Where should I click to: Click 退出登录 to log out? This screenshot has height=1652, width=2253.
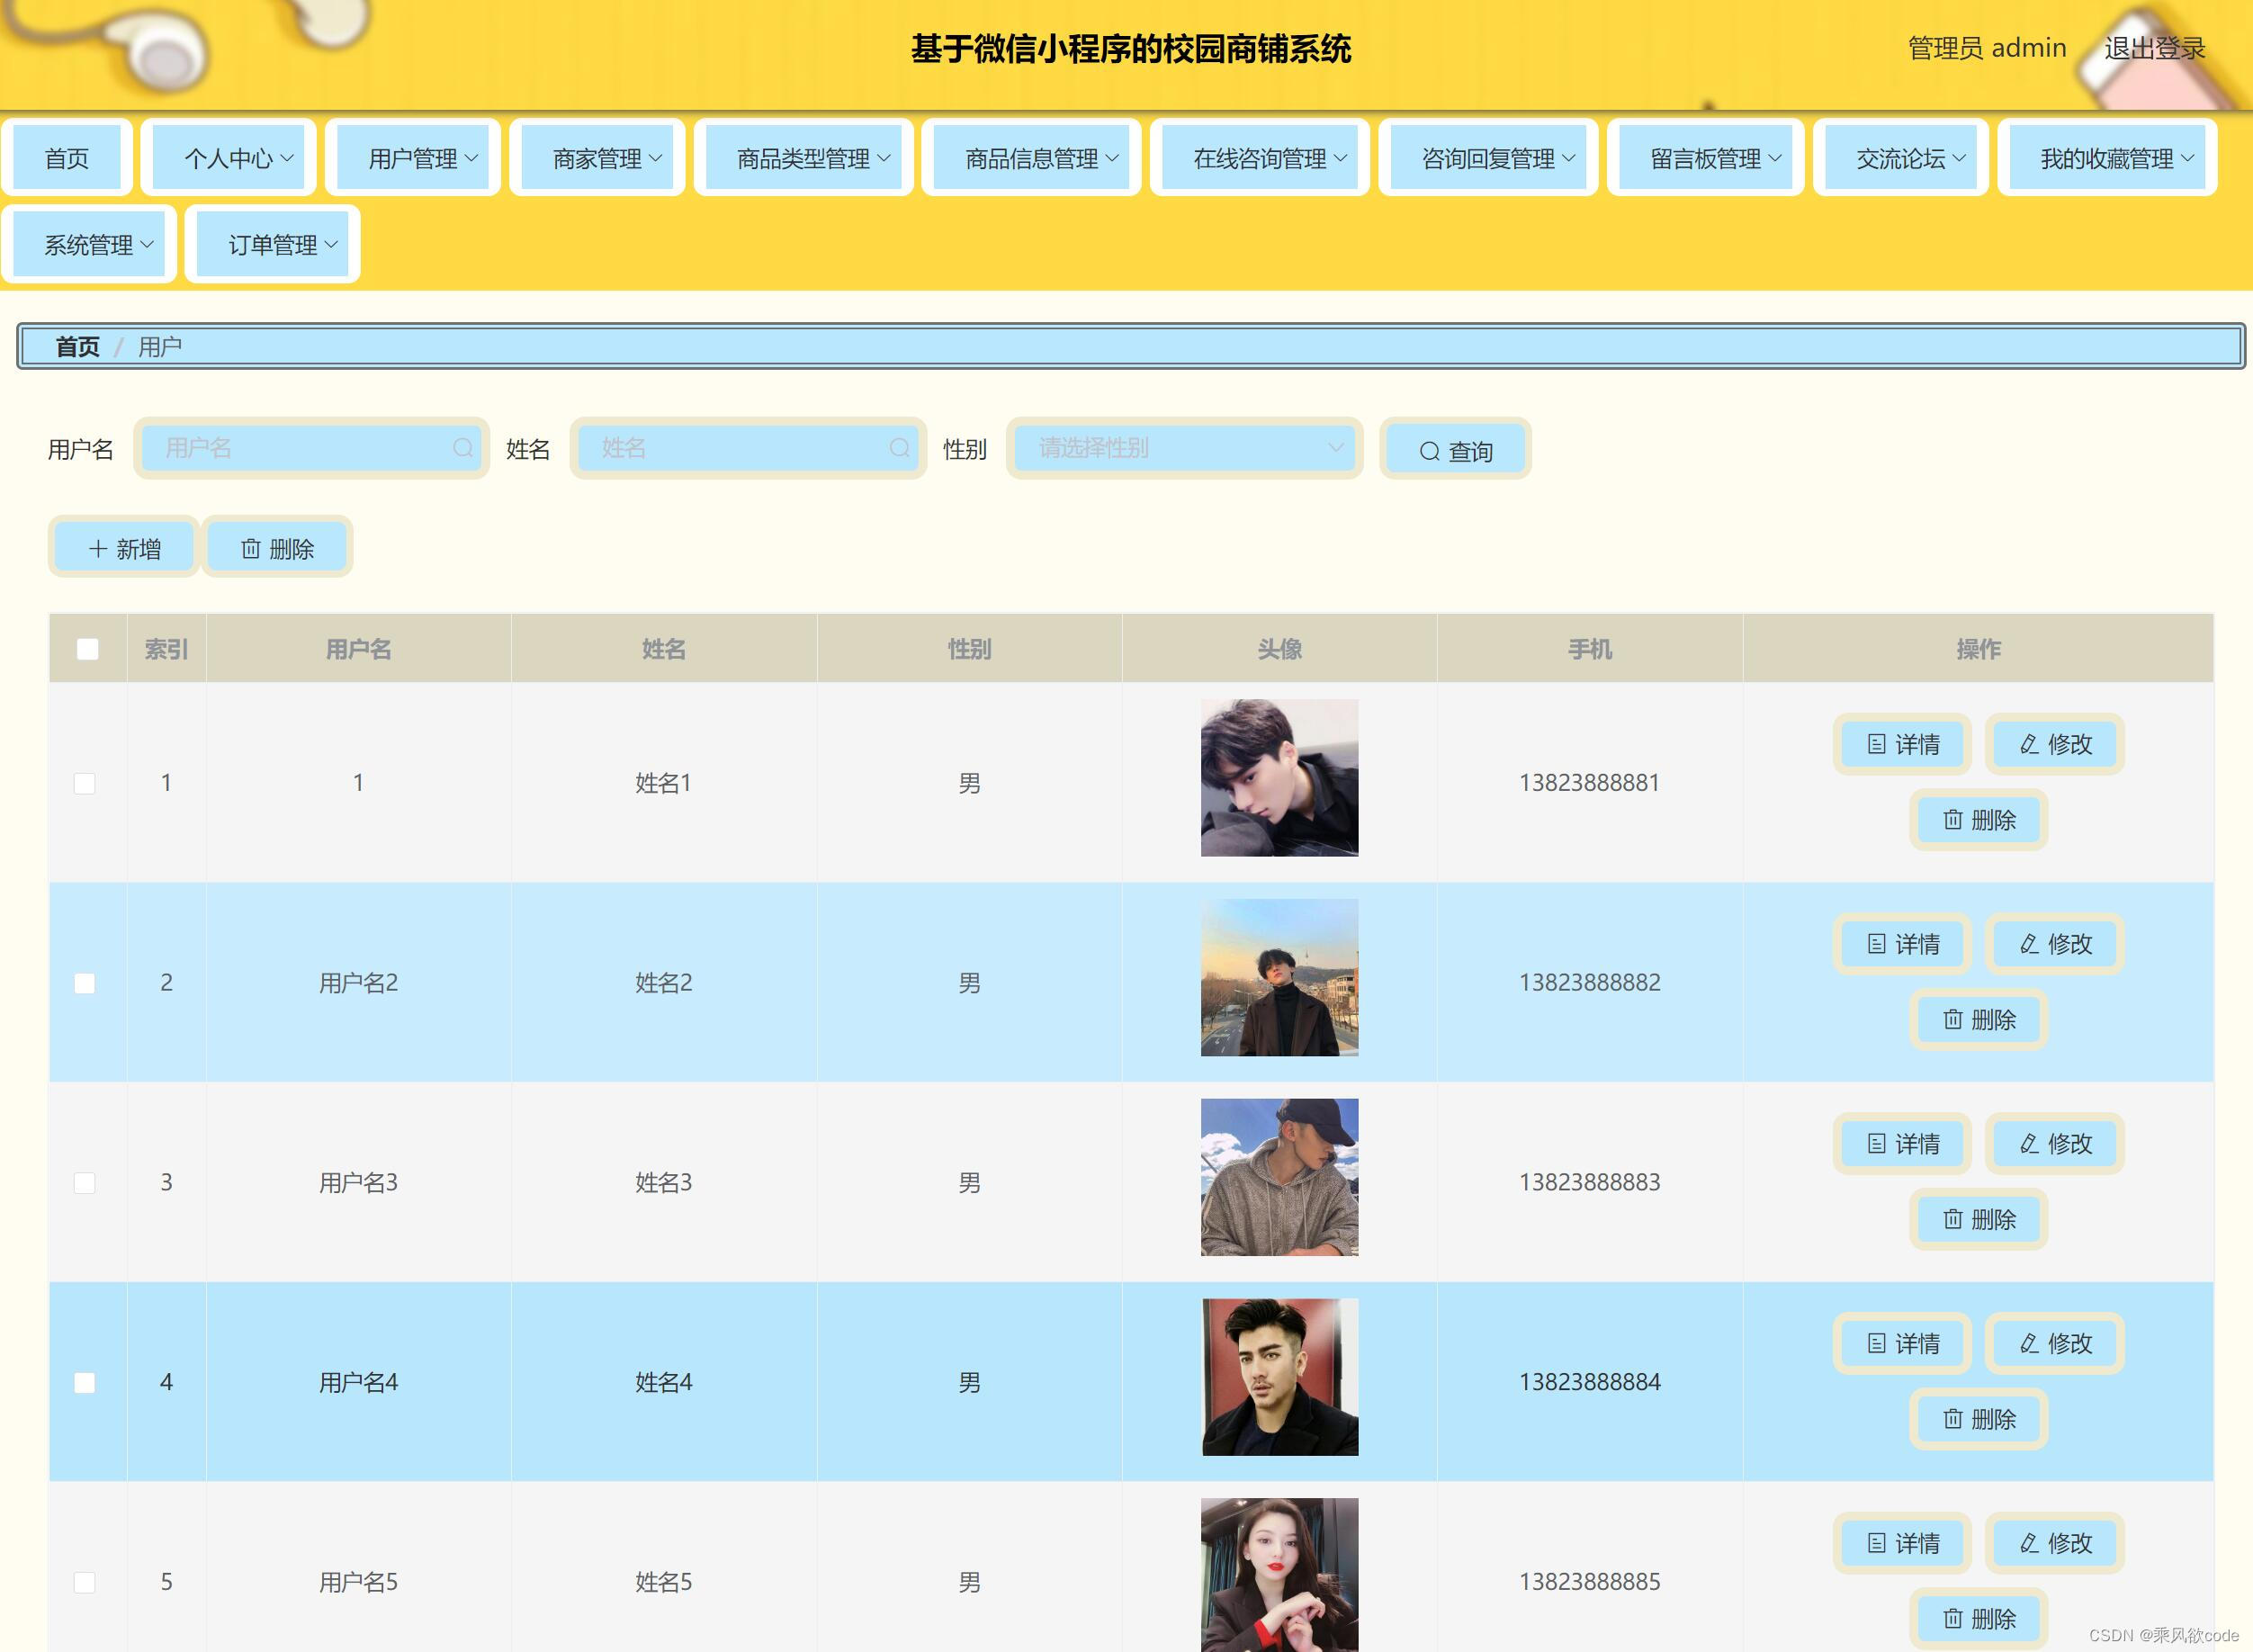pos(2154,48)
